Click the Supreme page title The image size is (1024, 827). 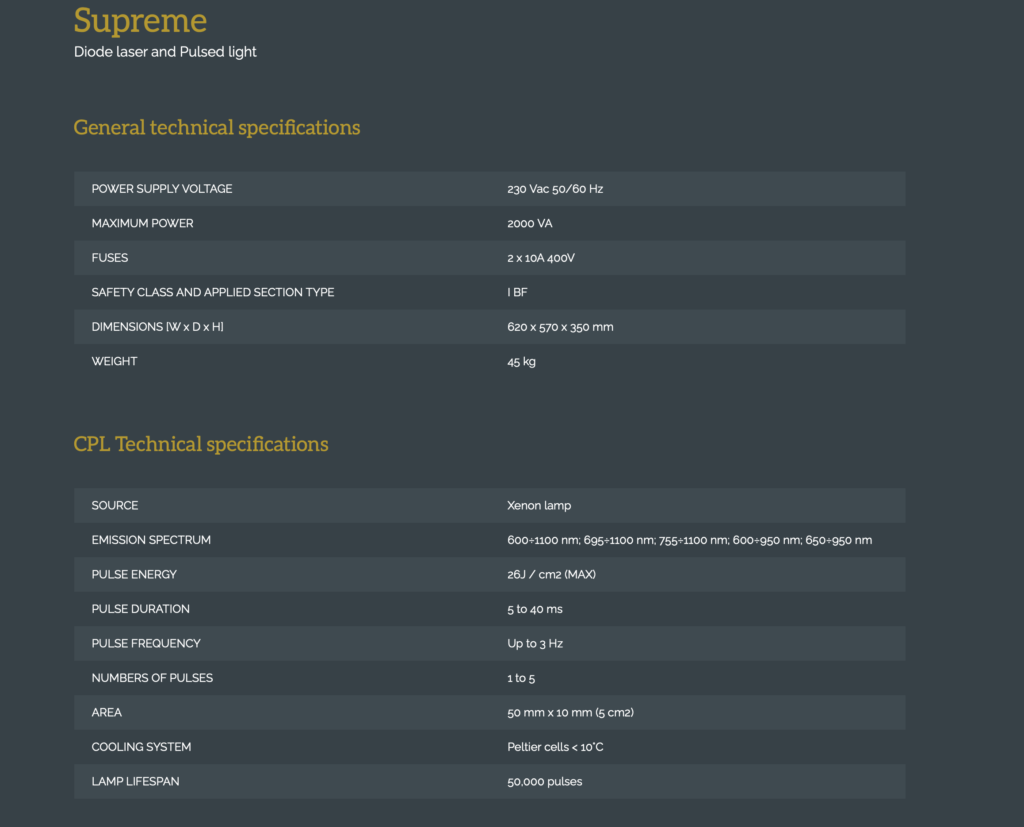(x=140, y=20)
